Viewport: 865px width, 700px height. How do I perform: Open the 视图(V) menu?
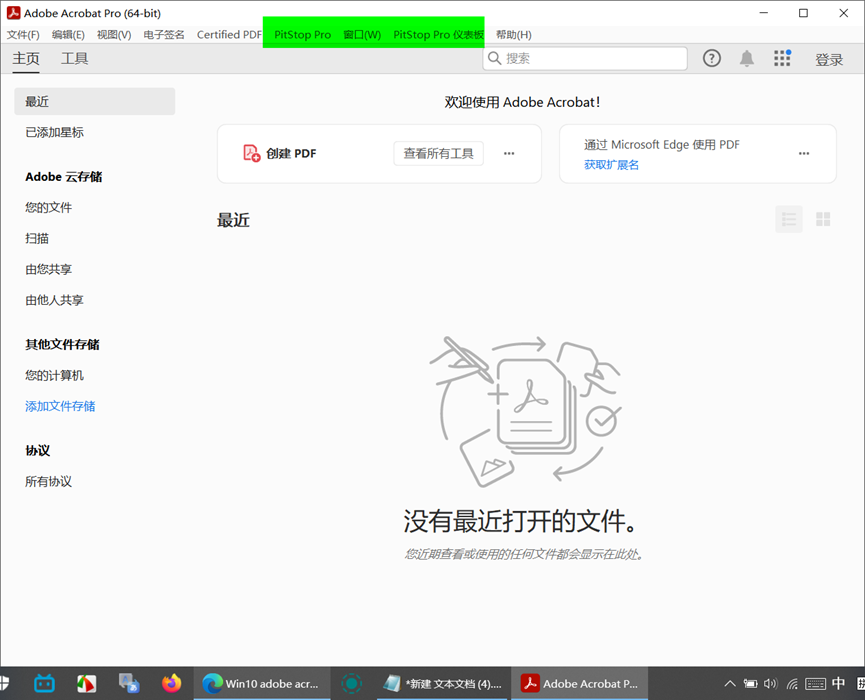tap(114, 35)
